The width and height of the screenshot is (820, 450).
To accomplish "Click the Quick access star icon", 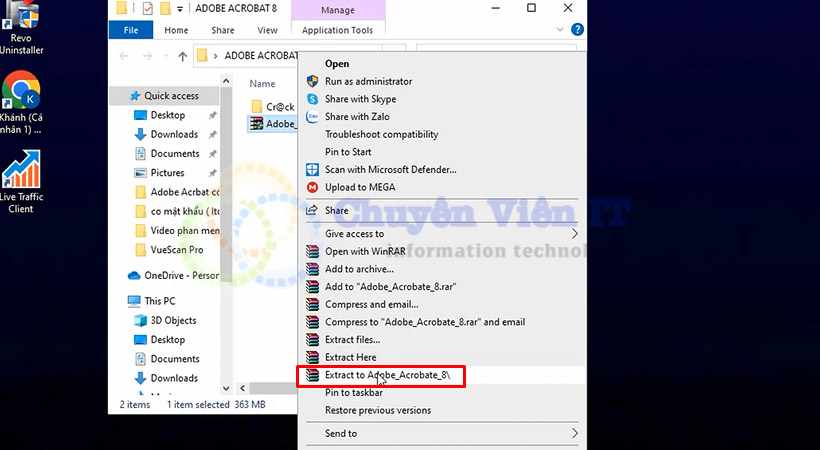I will [135, 96].
